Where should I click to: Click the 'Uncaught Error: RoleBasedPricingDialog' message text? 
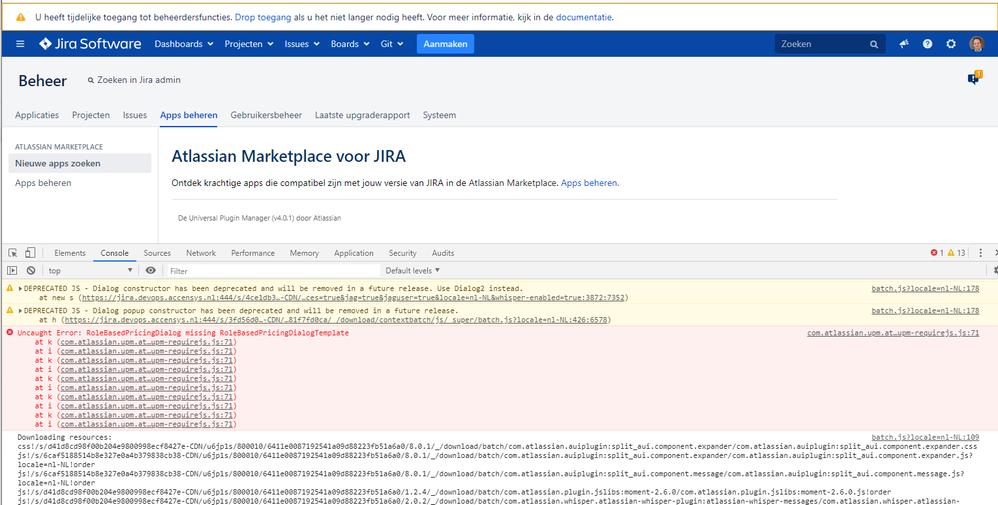[x=183, y=332]
